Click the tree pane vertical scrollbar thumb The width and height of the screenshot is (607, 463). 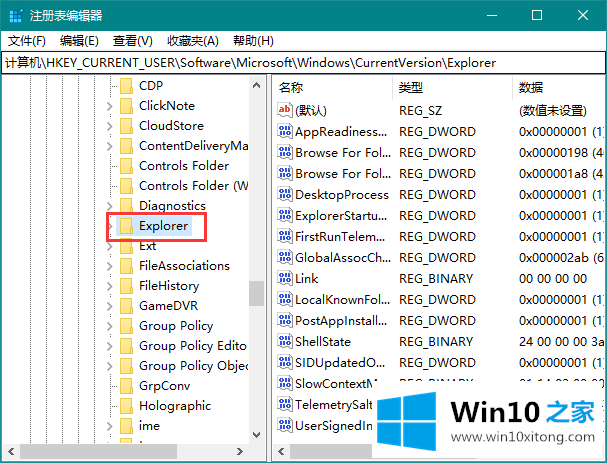click(256, 293)
